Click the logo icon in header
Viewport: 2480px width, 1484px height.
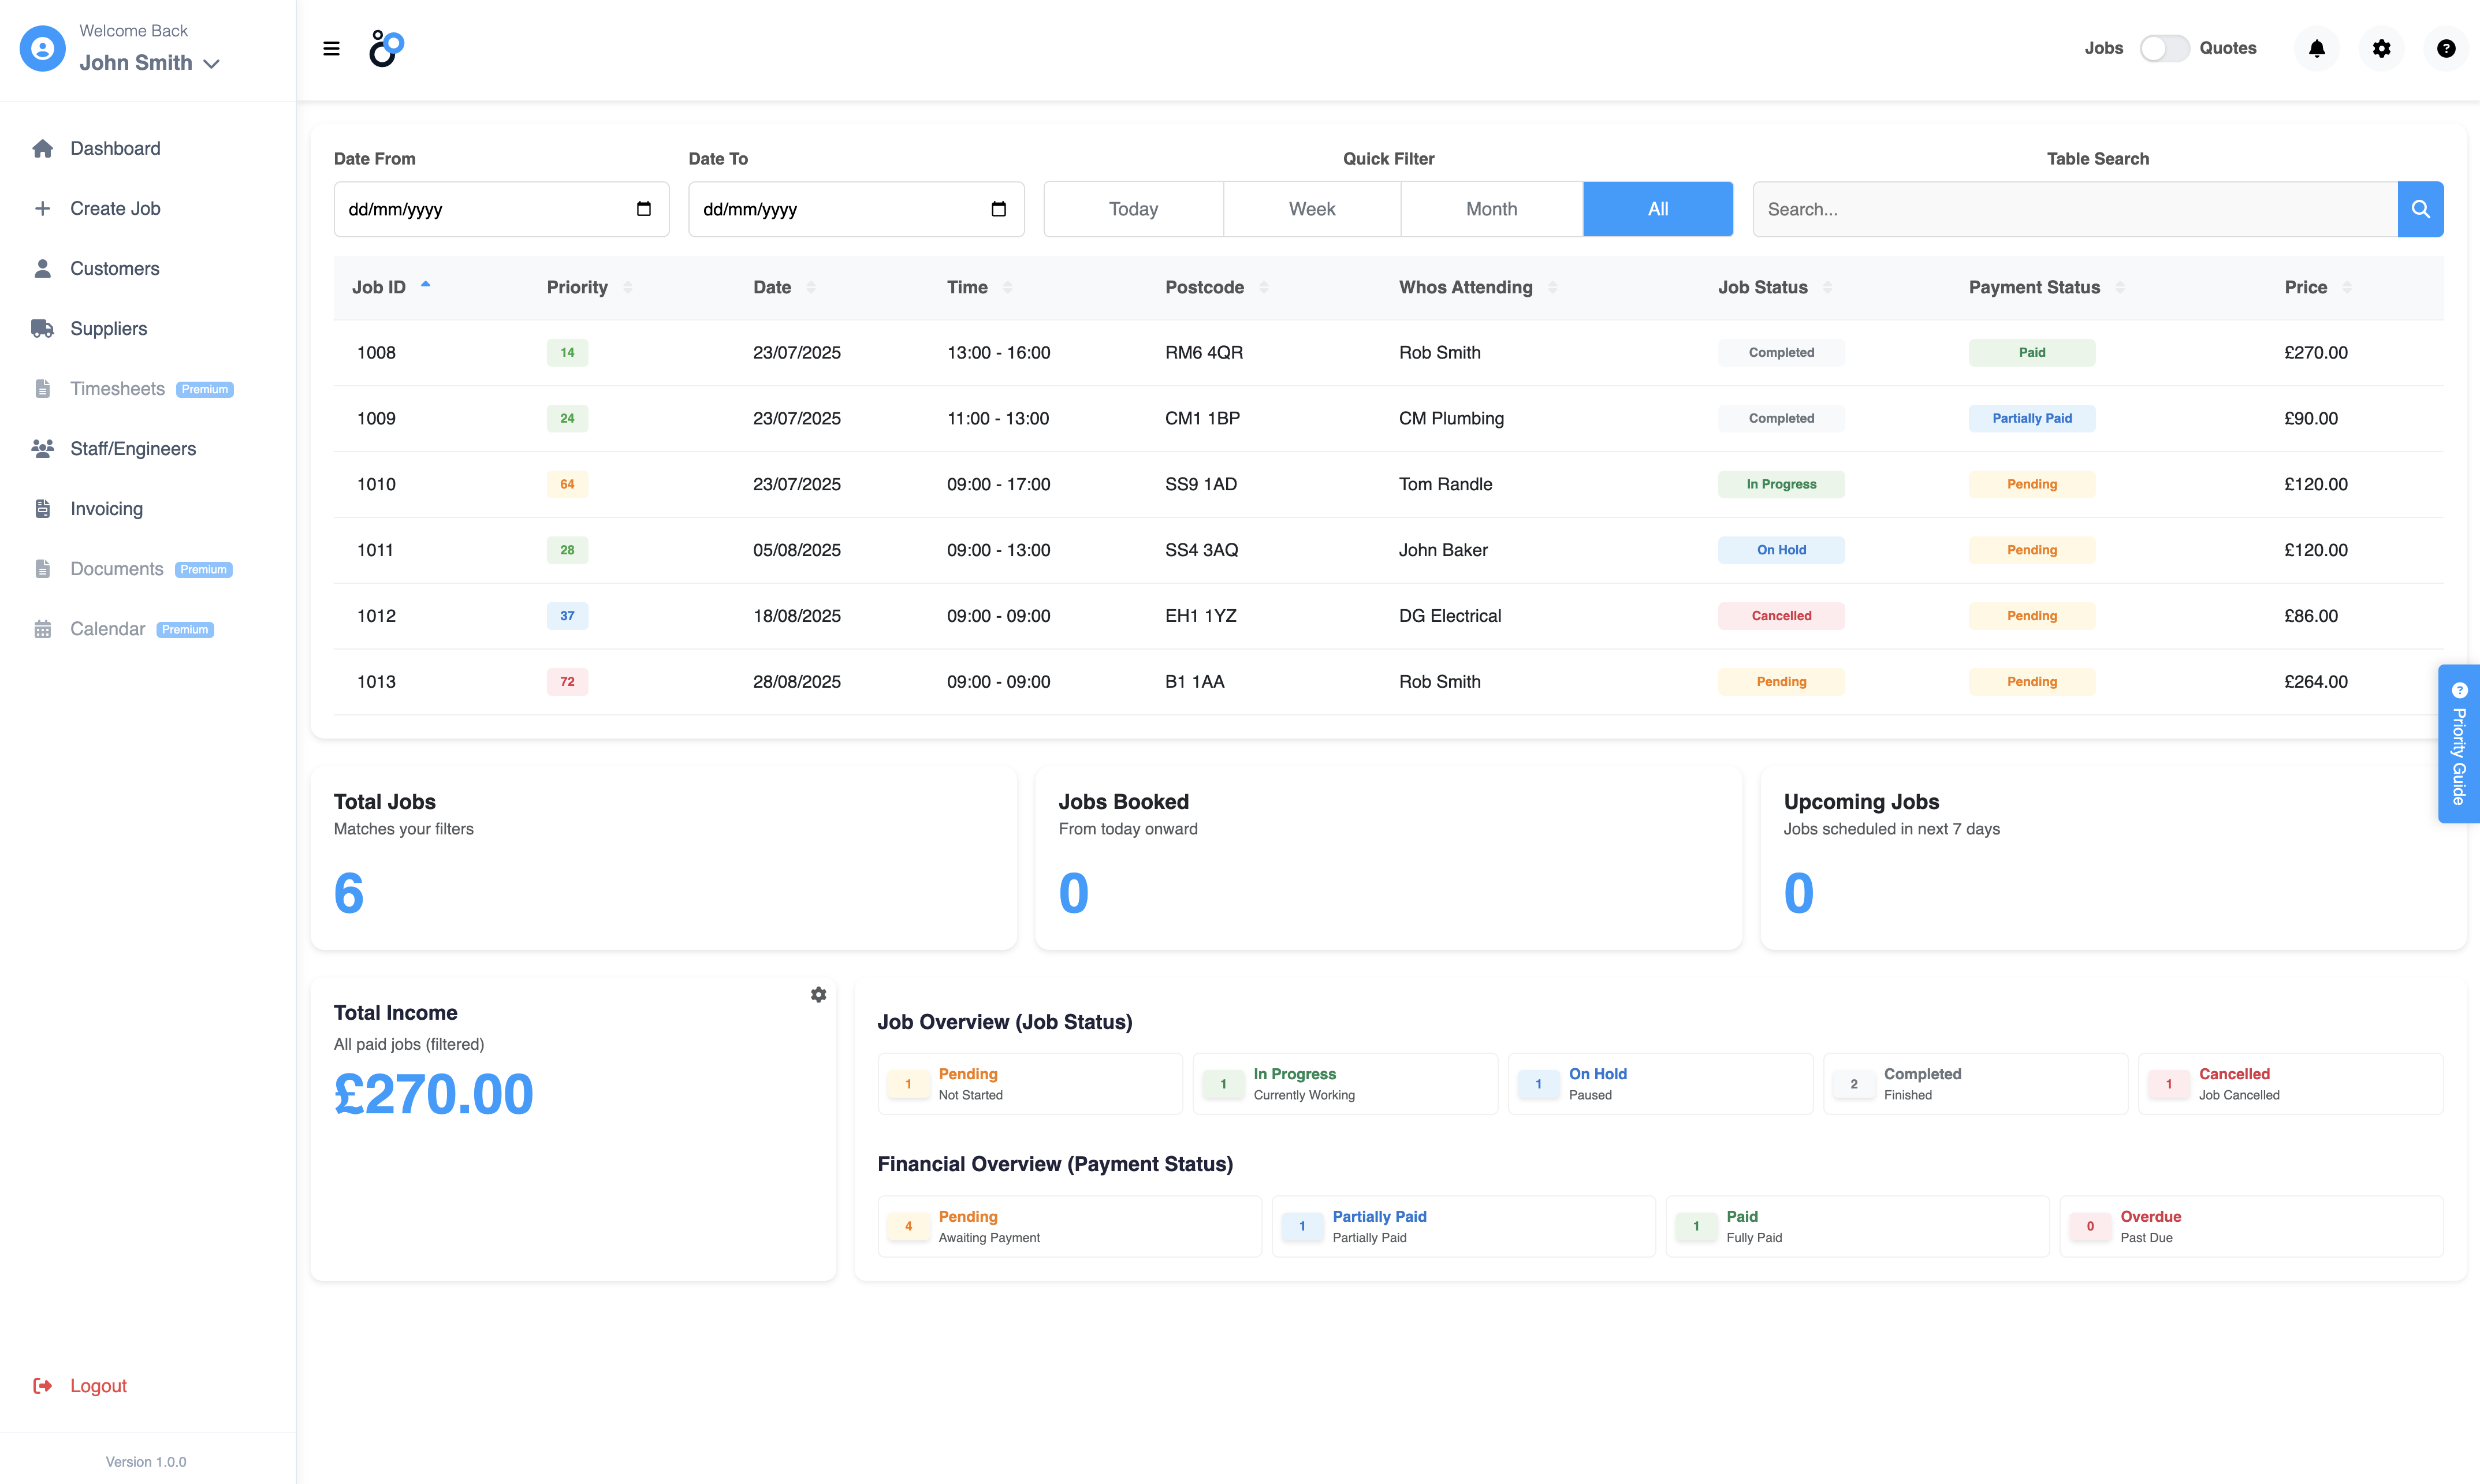(386, 48)
